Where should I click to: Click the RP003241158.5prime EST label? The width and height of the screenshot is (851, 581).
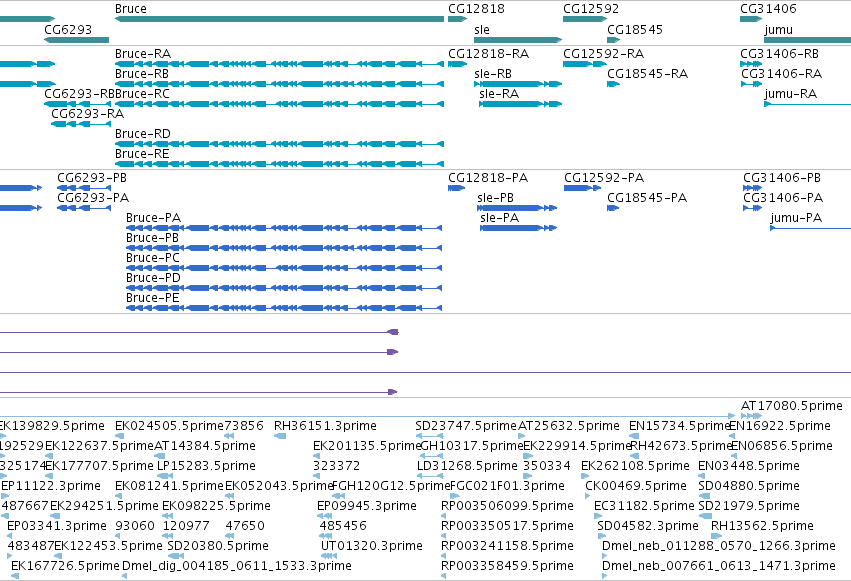point(507,546)
